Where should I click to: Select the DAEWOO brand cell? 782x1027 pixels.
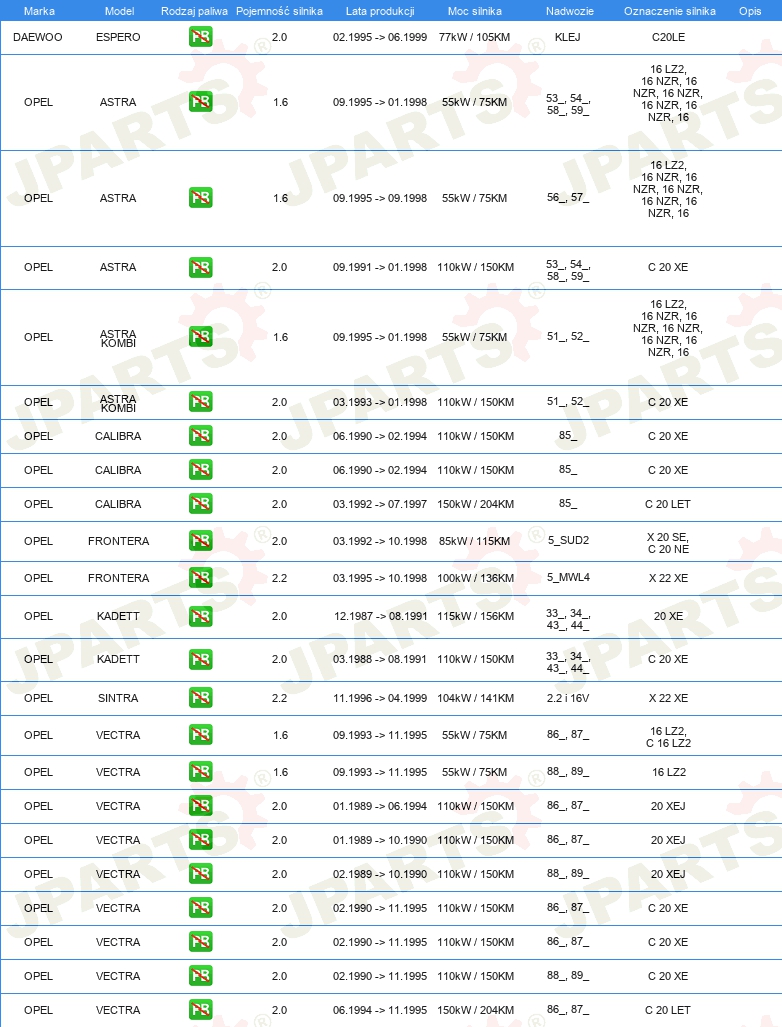point(38,37)
